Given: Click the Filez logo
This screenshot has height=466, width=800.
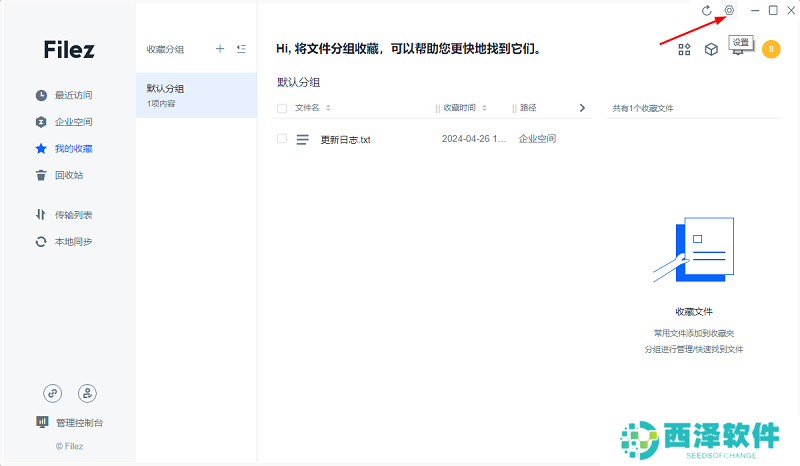Looking at the screenshot, I should 69,50.
